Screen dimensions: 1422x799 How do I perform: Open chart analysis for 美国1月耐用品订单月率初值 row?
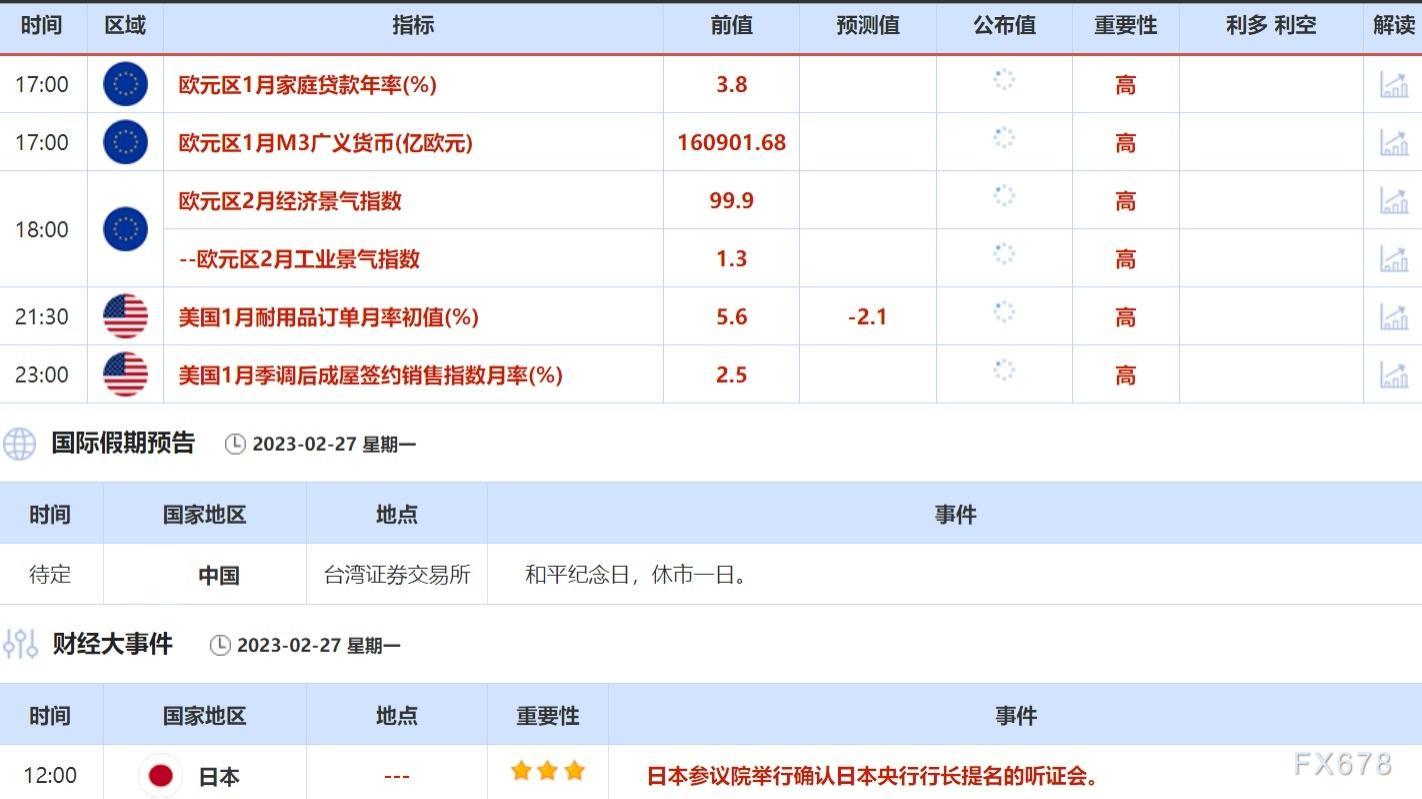tap(1393, 317)
